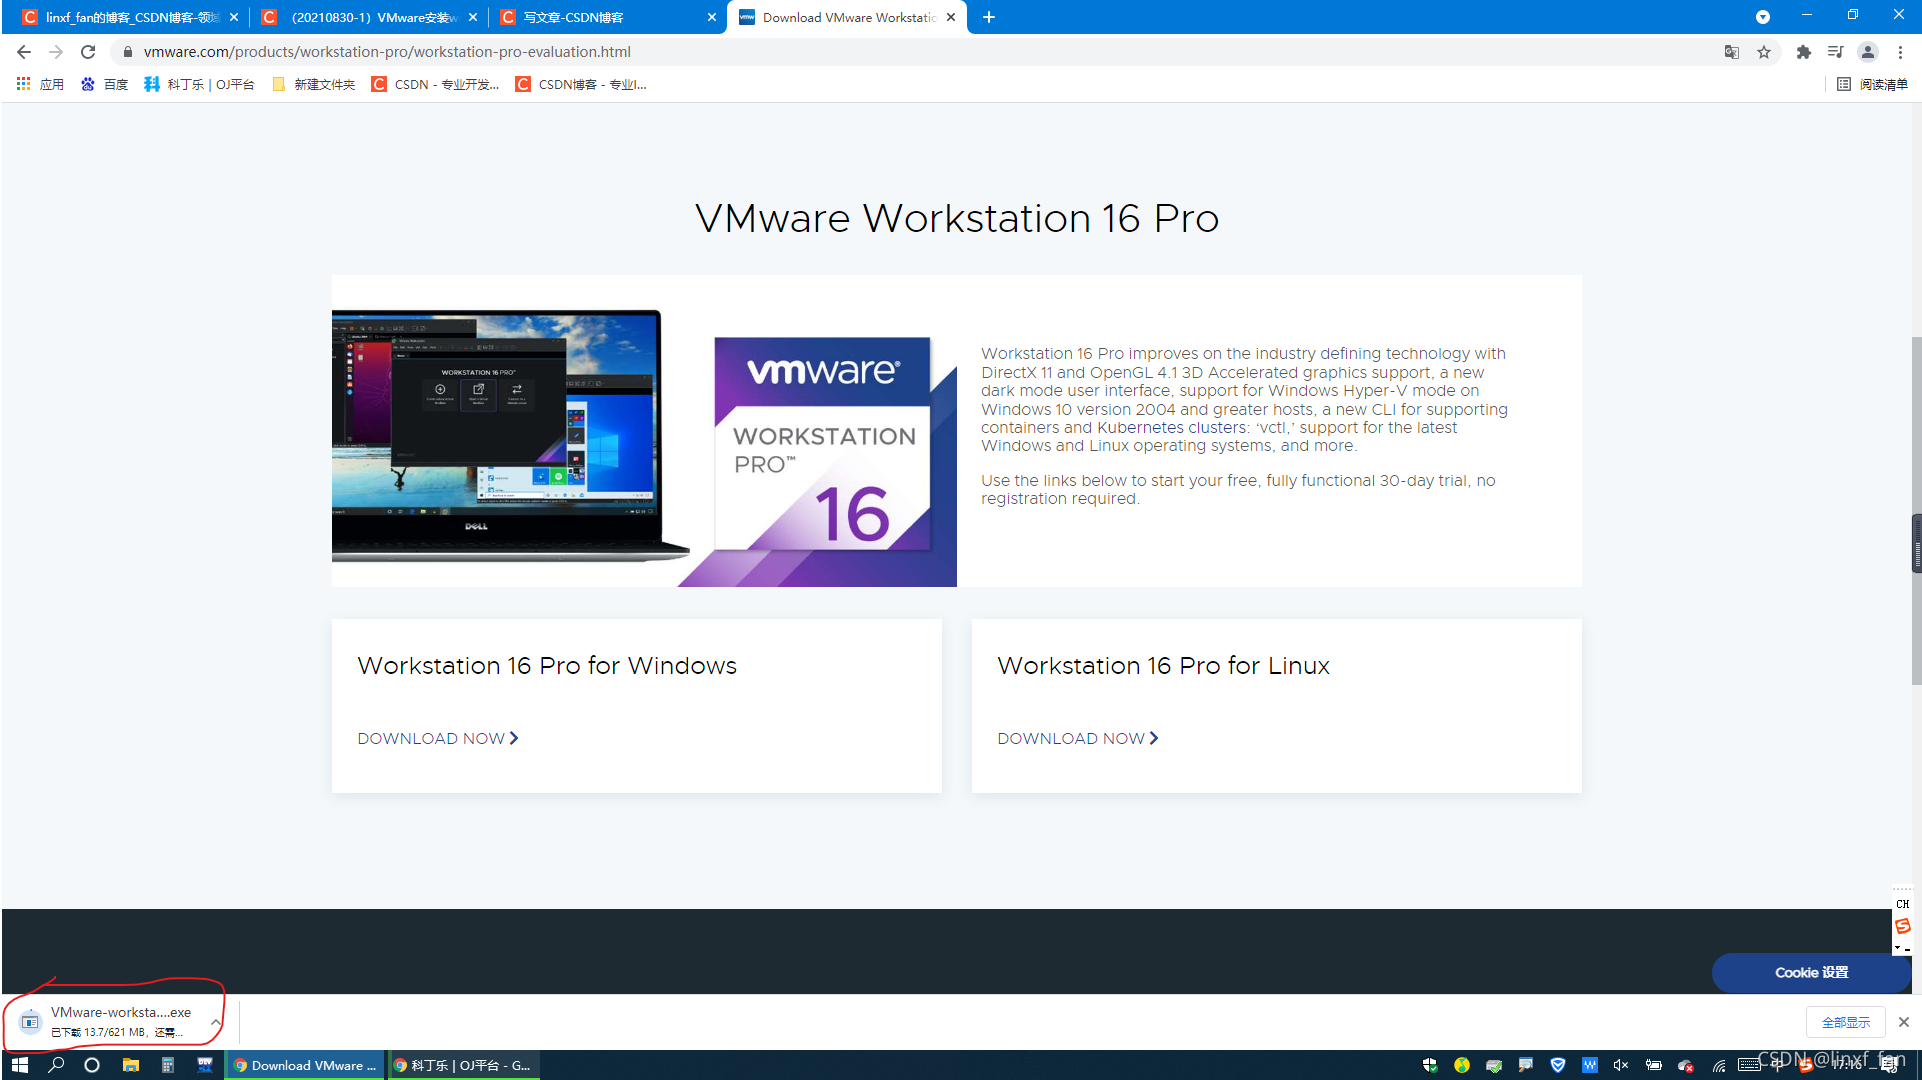Open Chrome three-dot menu
1922x1080 pixels.
(1900, 52)
